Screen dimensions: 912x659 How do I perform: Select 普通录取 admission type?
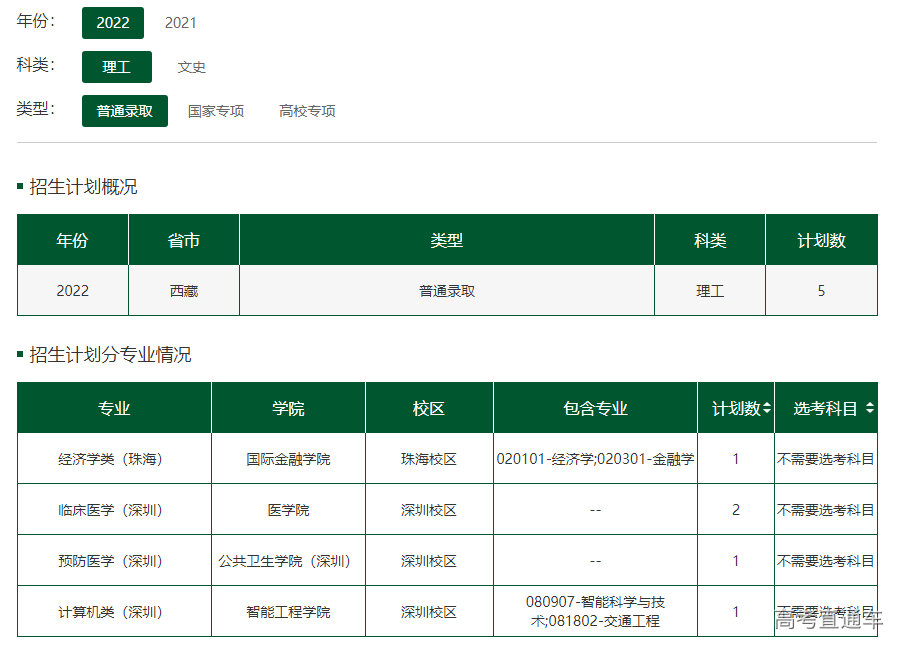tap(125, 111)
